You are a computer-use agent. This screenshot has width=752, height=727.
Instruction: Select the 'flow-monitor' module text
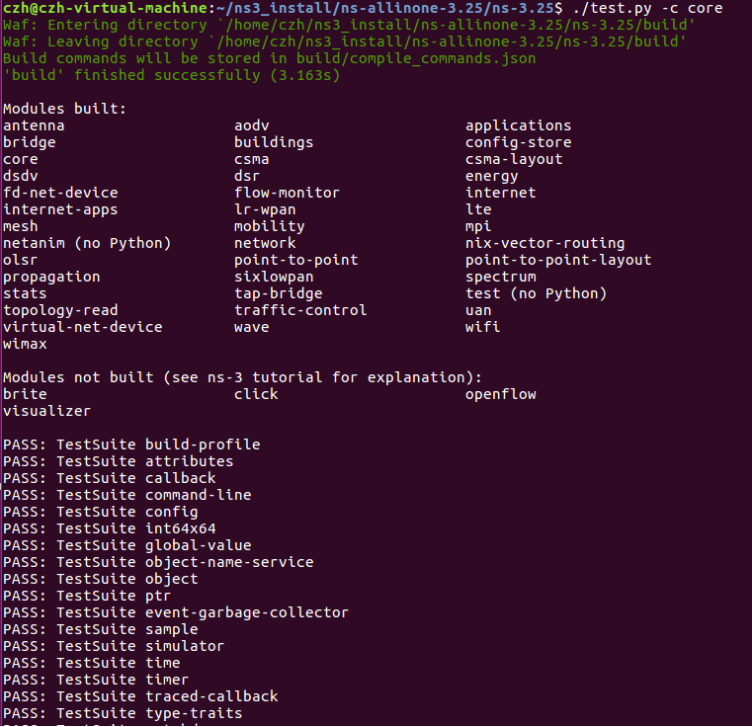click(x=287, y=193)
